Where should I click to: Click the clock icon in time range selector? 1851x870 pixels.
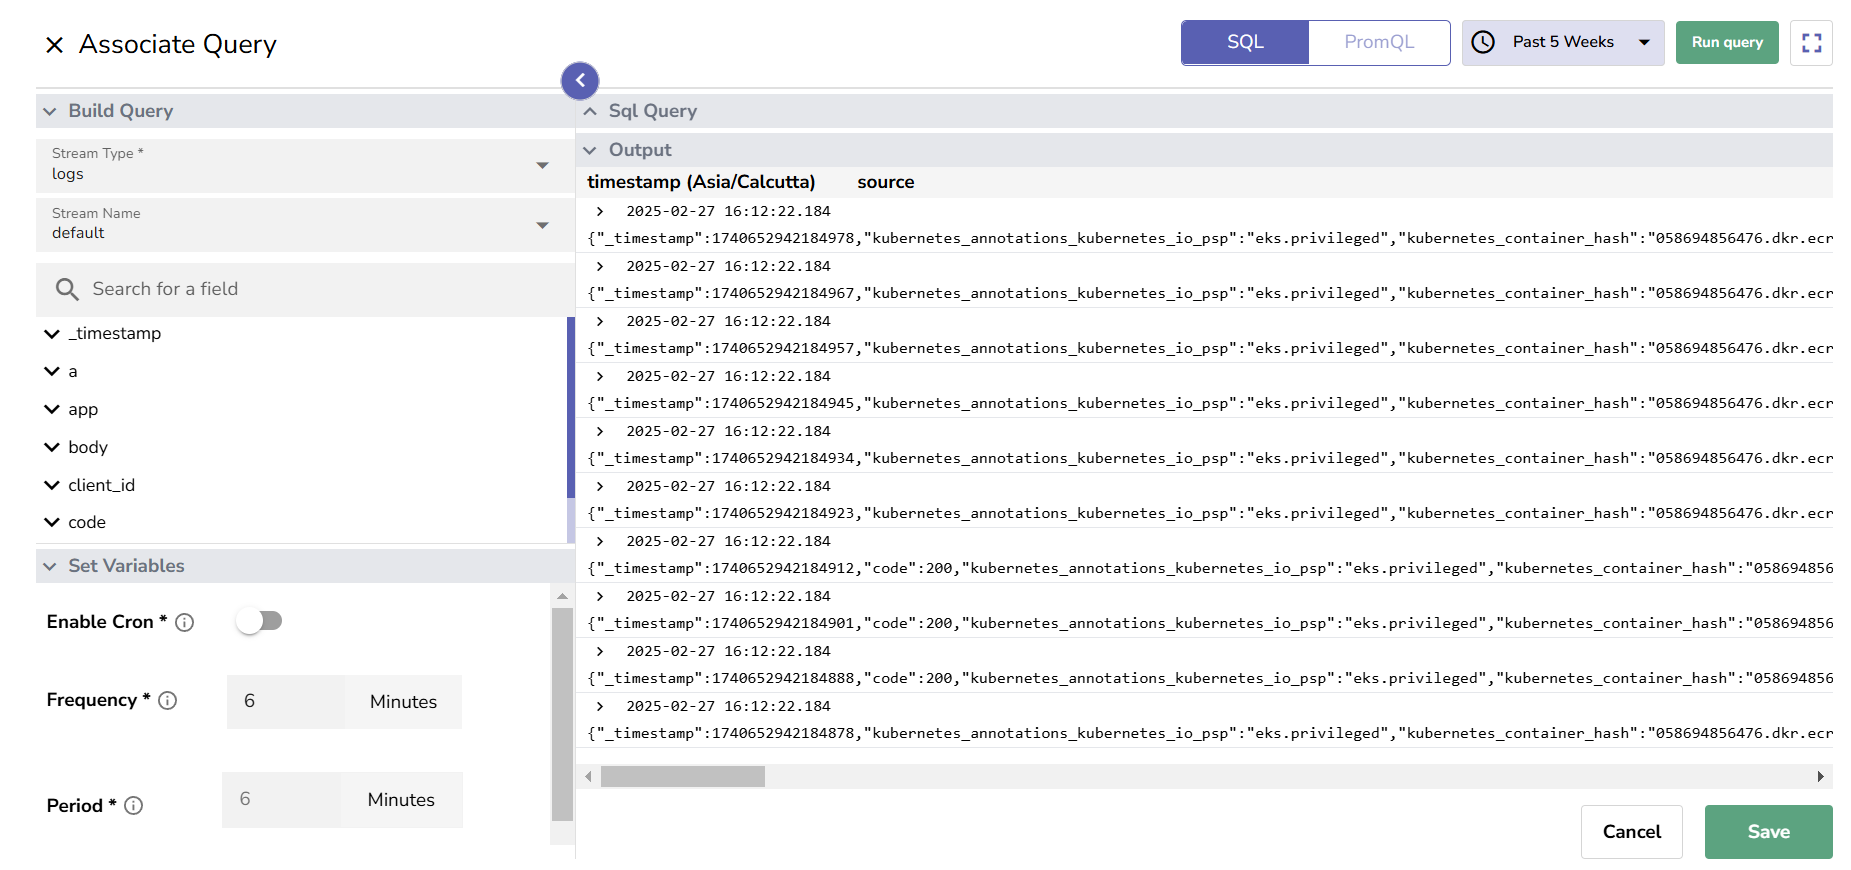[x=1484, y=42]
